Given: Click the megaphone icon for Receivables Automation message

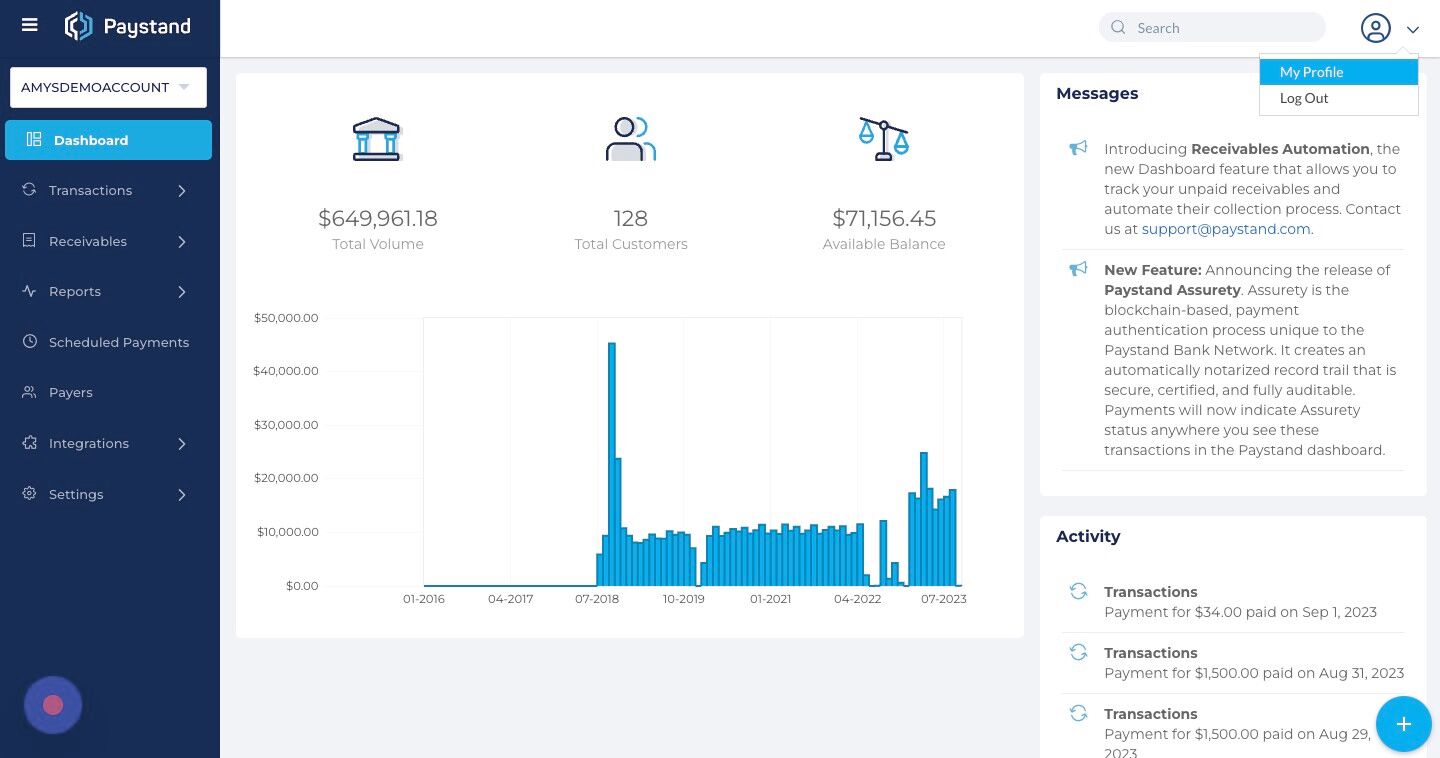Looking at the screenshot, I should pyautogui.click(x=1078, y=148).
